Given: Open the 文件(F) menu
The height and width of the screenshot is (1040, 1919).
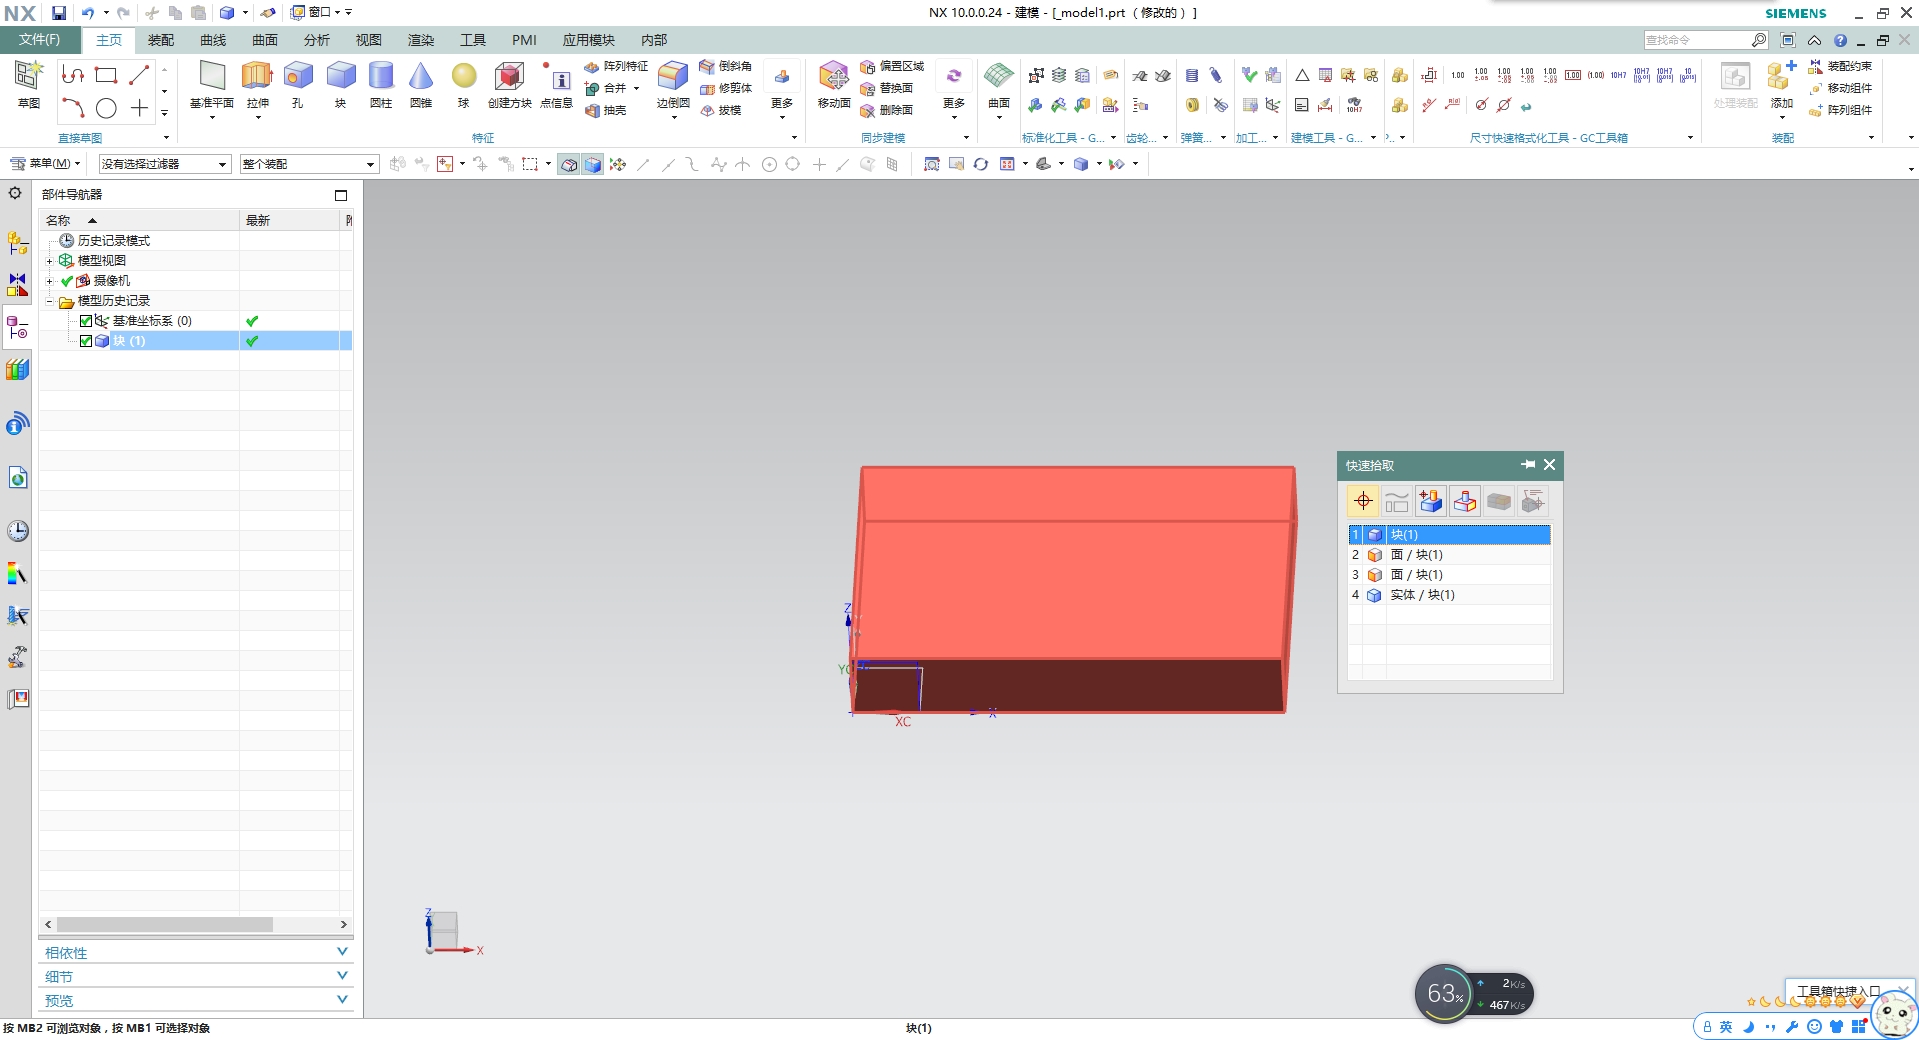Looking at the screenshot, I should coord(37,40).
